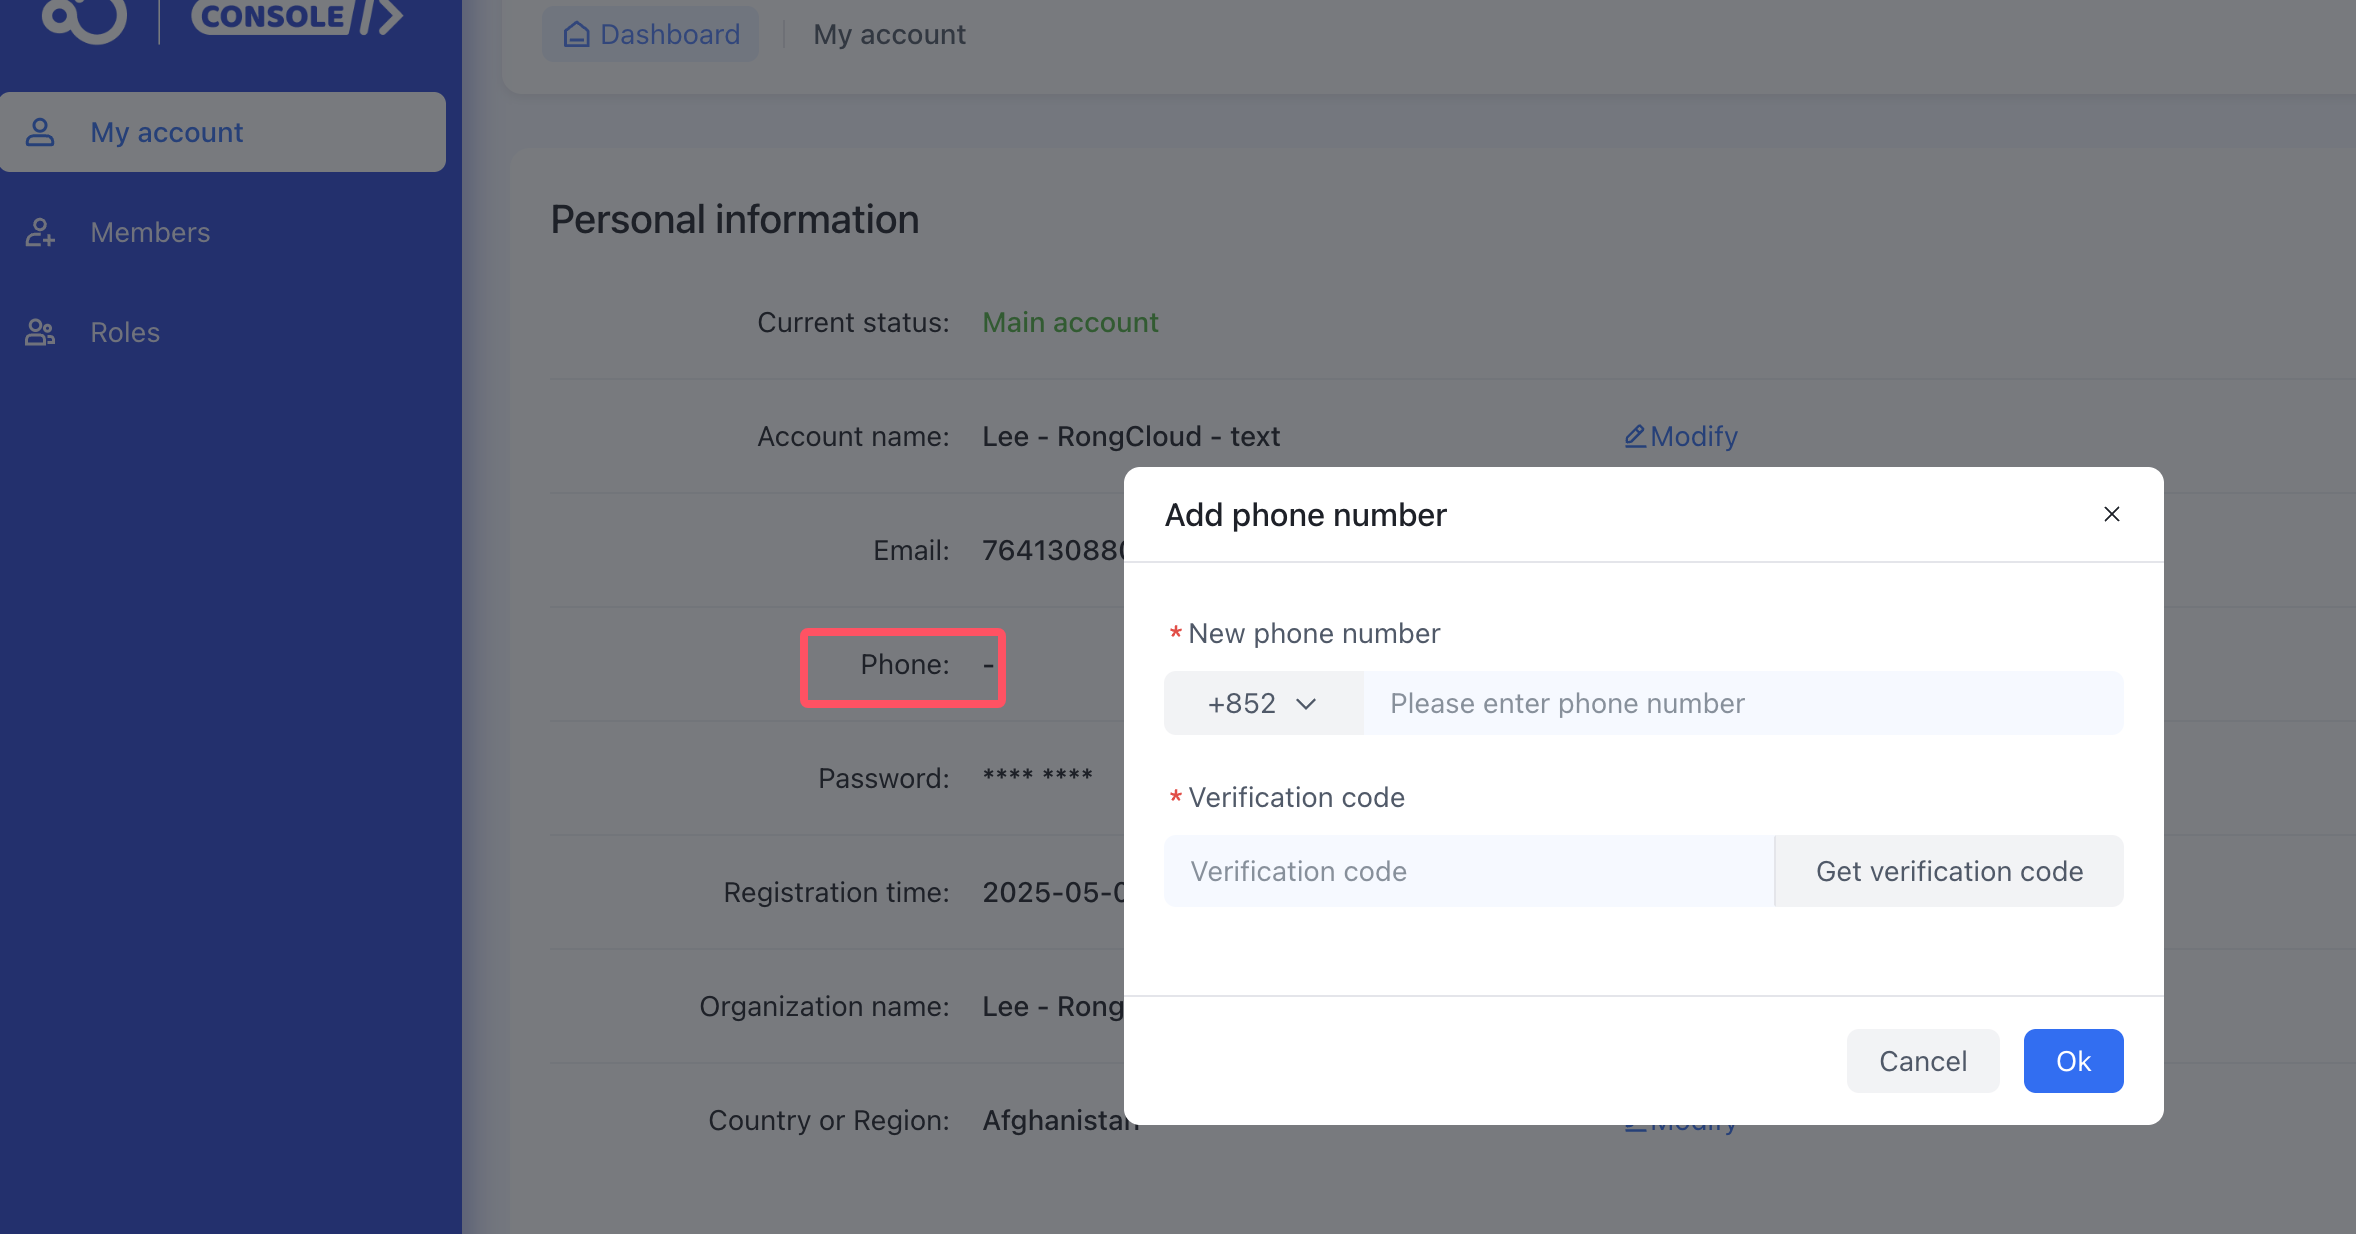
Task: Click the Dashboard home icon in breadcrumb
Action: pos(577,35)
